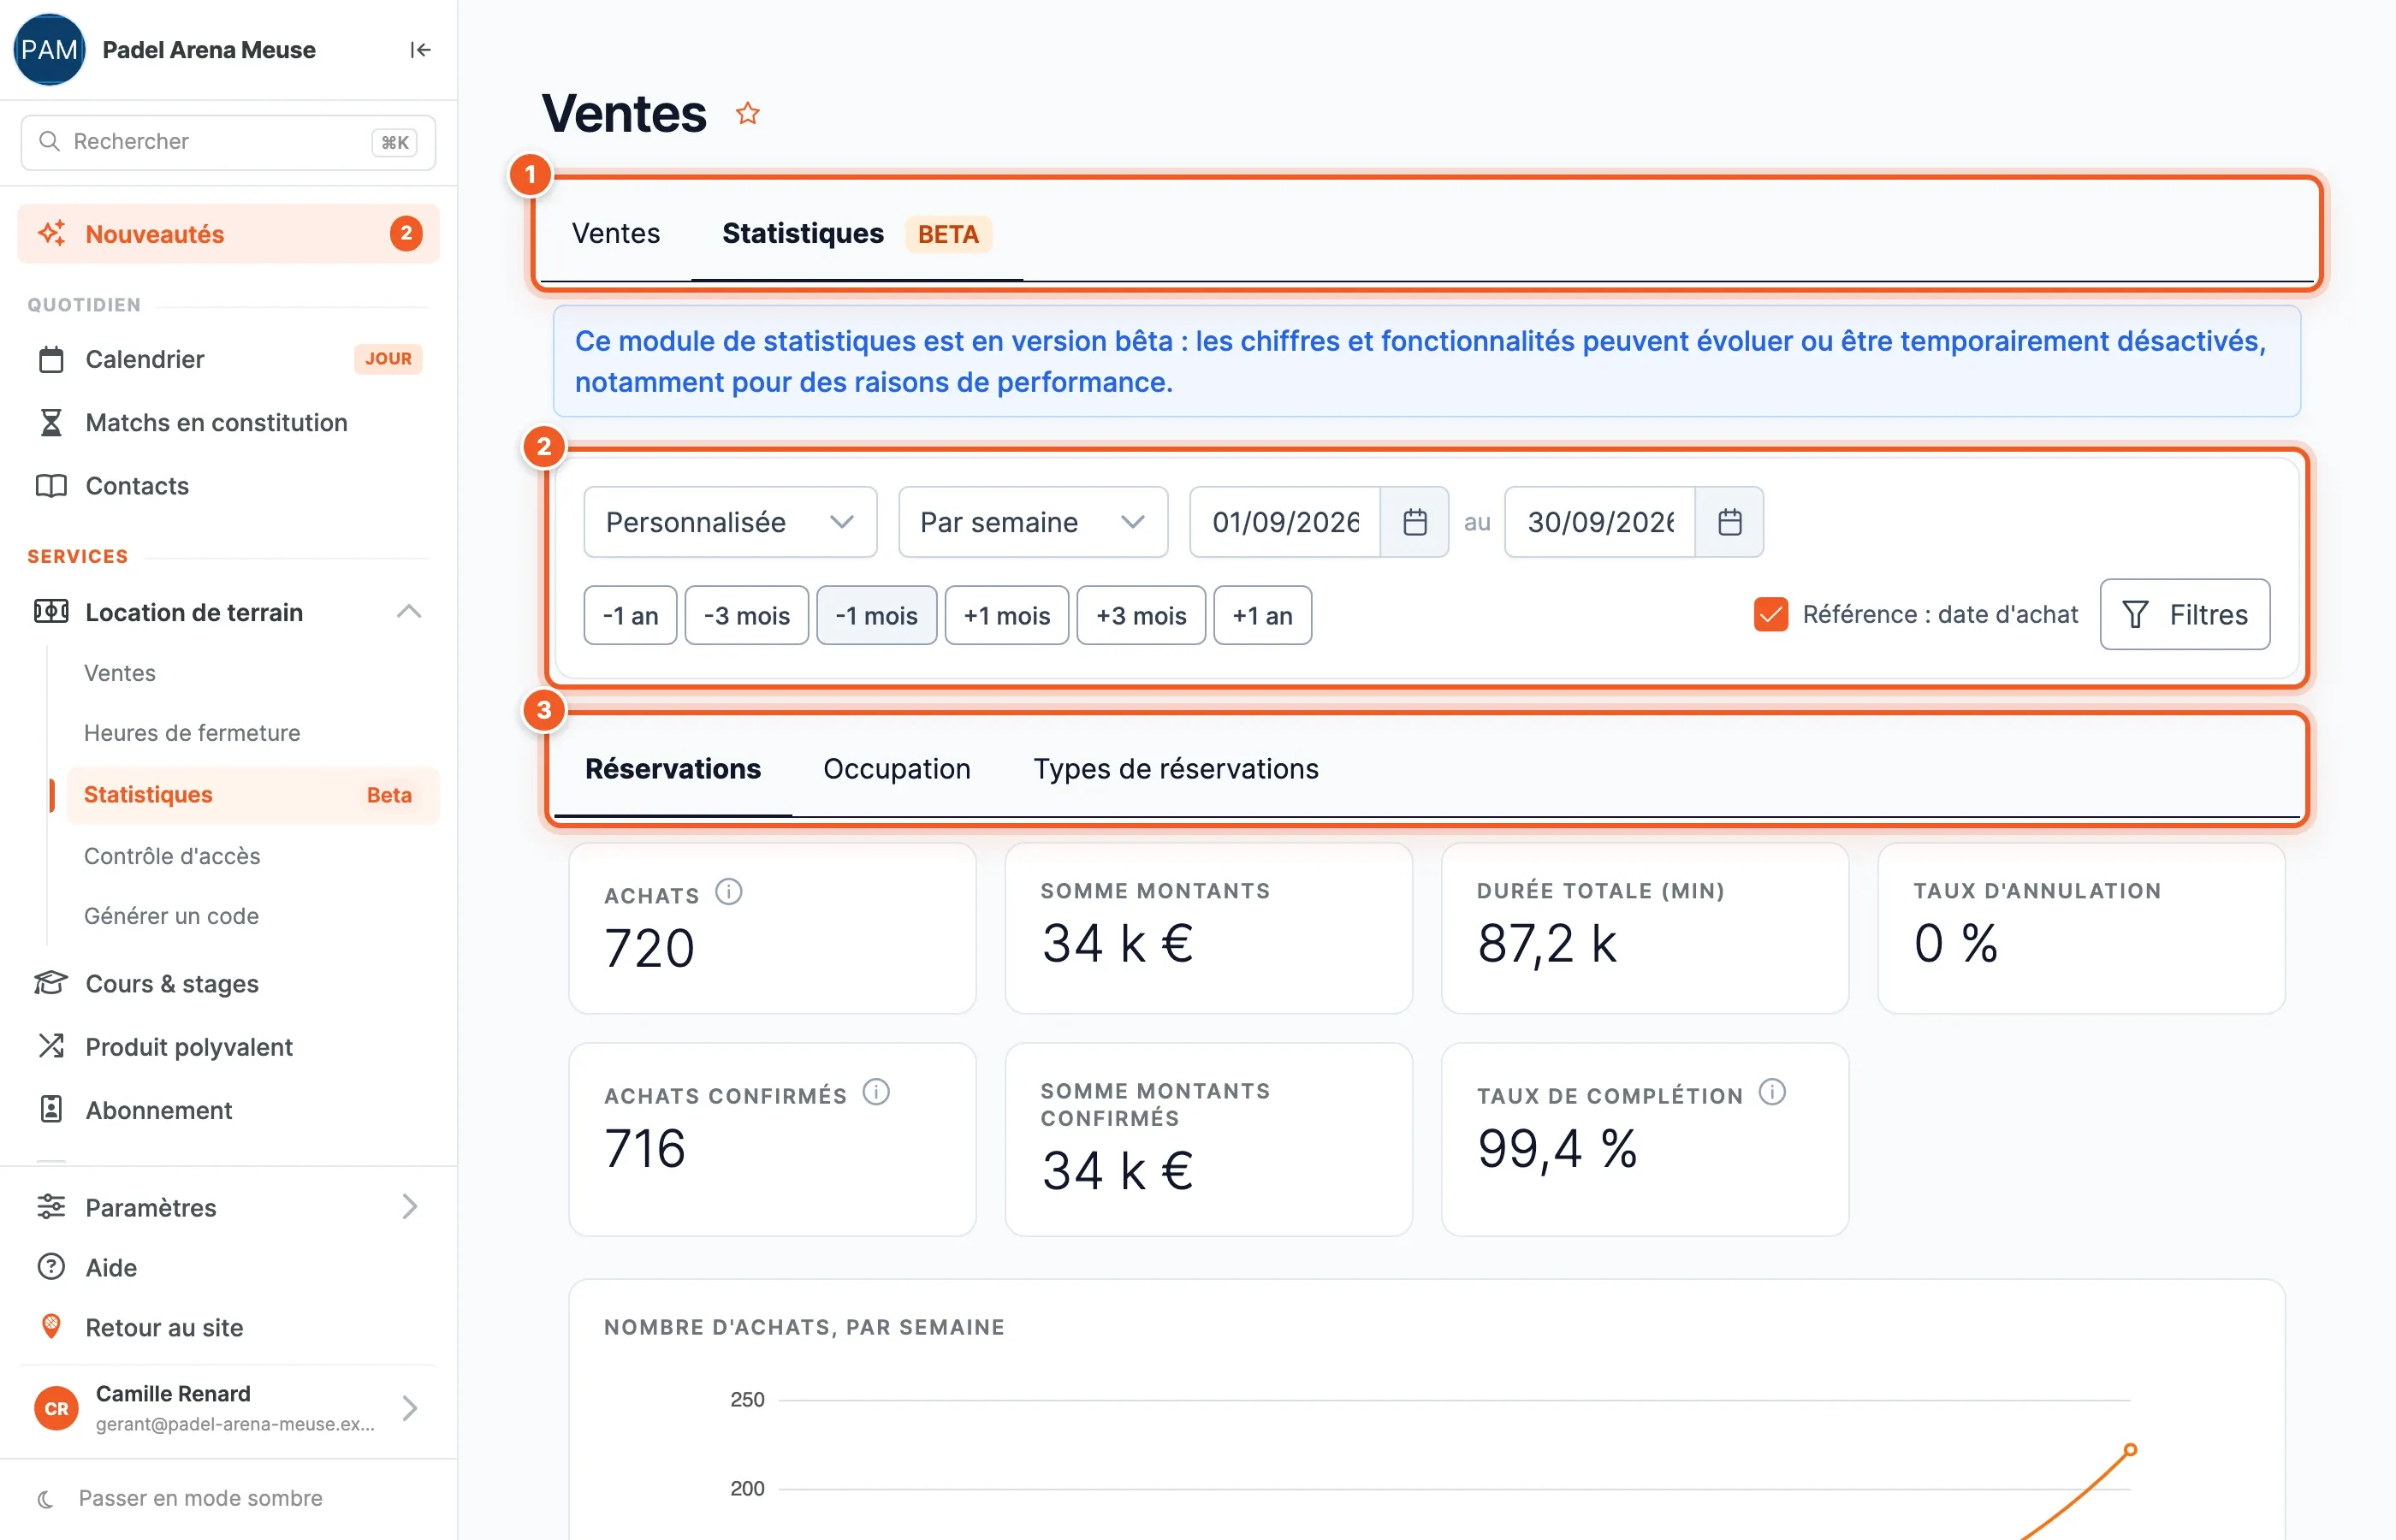The width and height of the screenshot is (2396, 1540).
Task: Shift the period back with -3 mois
Action: 747,615
